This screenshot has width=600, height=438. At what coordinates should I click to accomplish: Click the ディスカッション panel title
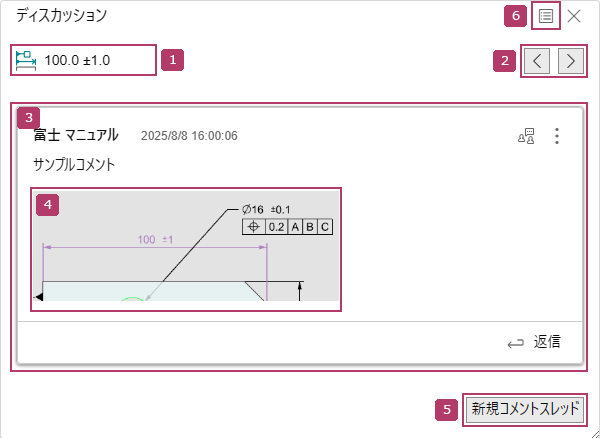point(61,16)
